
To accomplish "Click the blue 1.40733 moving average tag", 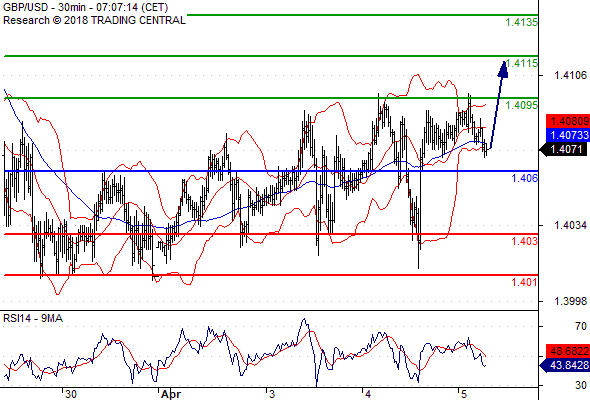I will pos(568,135).
